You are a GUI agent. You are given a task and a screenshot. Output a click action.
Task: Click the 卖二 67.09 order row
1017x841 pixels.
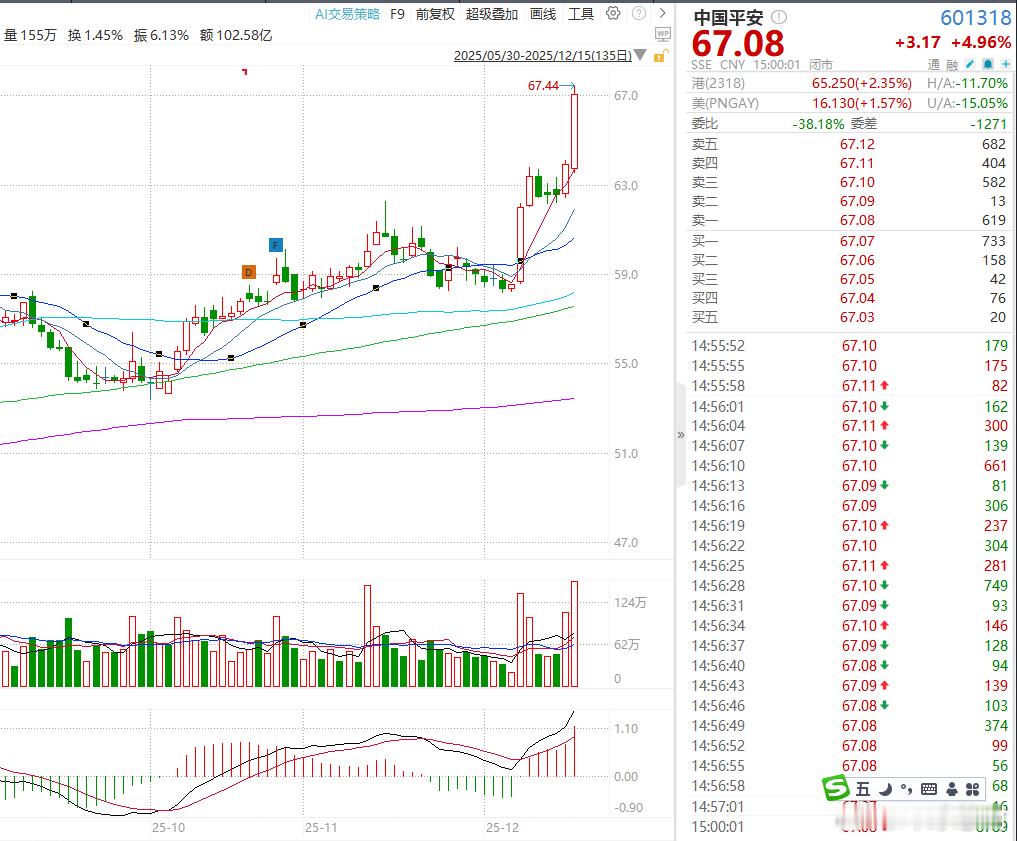pyautogui.click(x=849, y=201)
